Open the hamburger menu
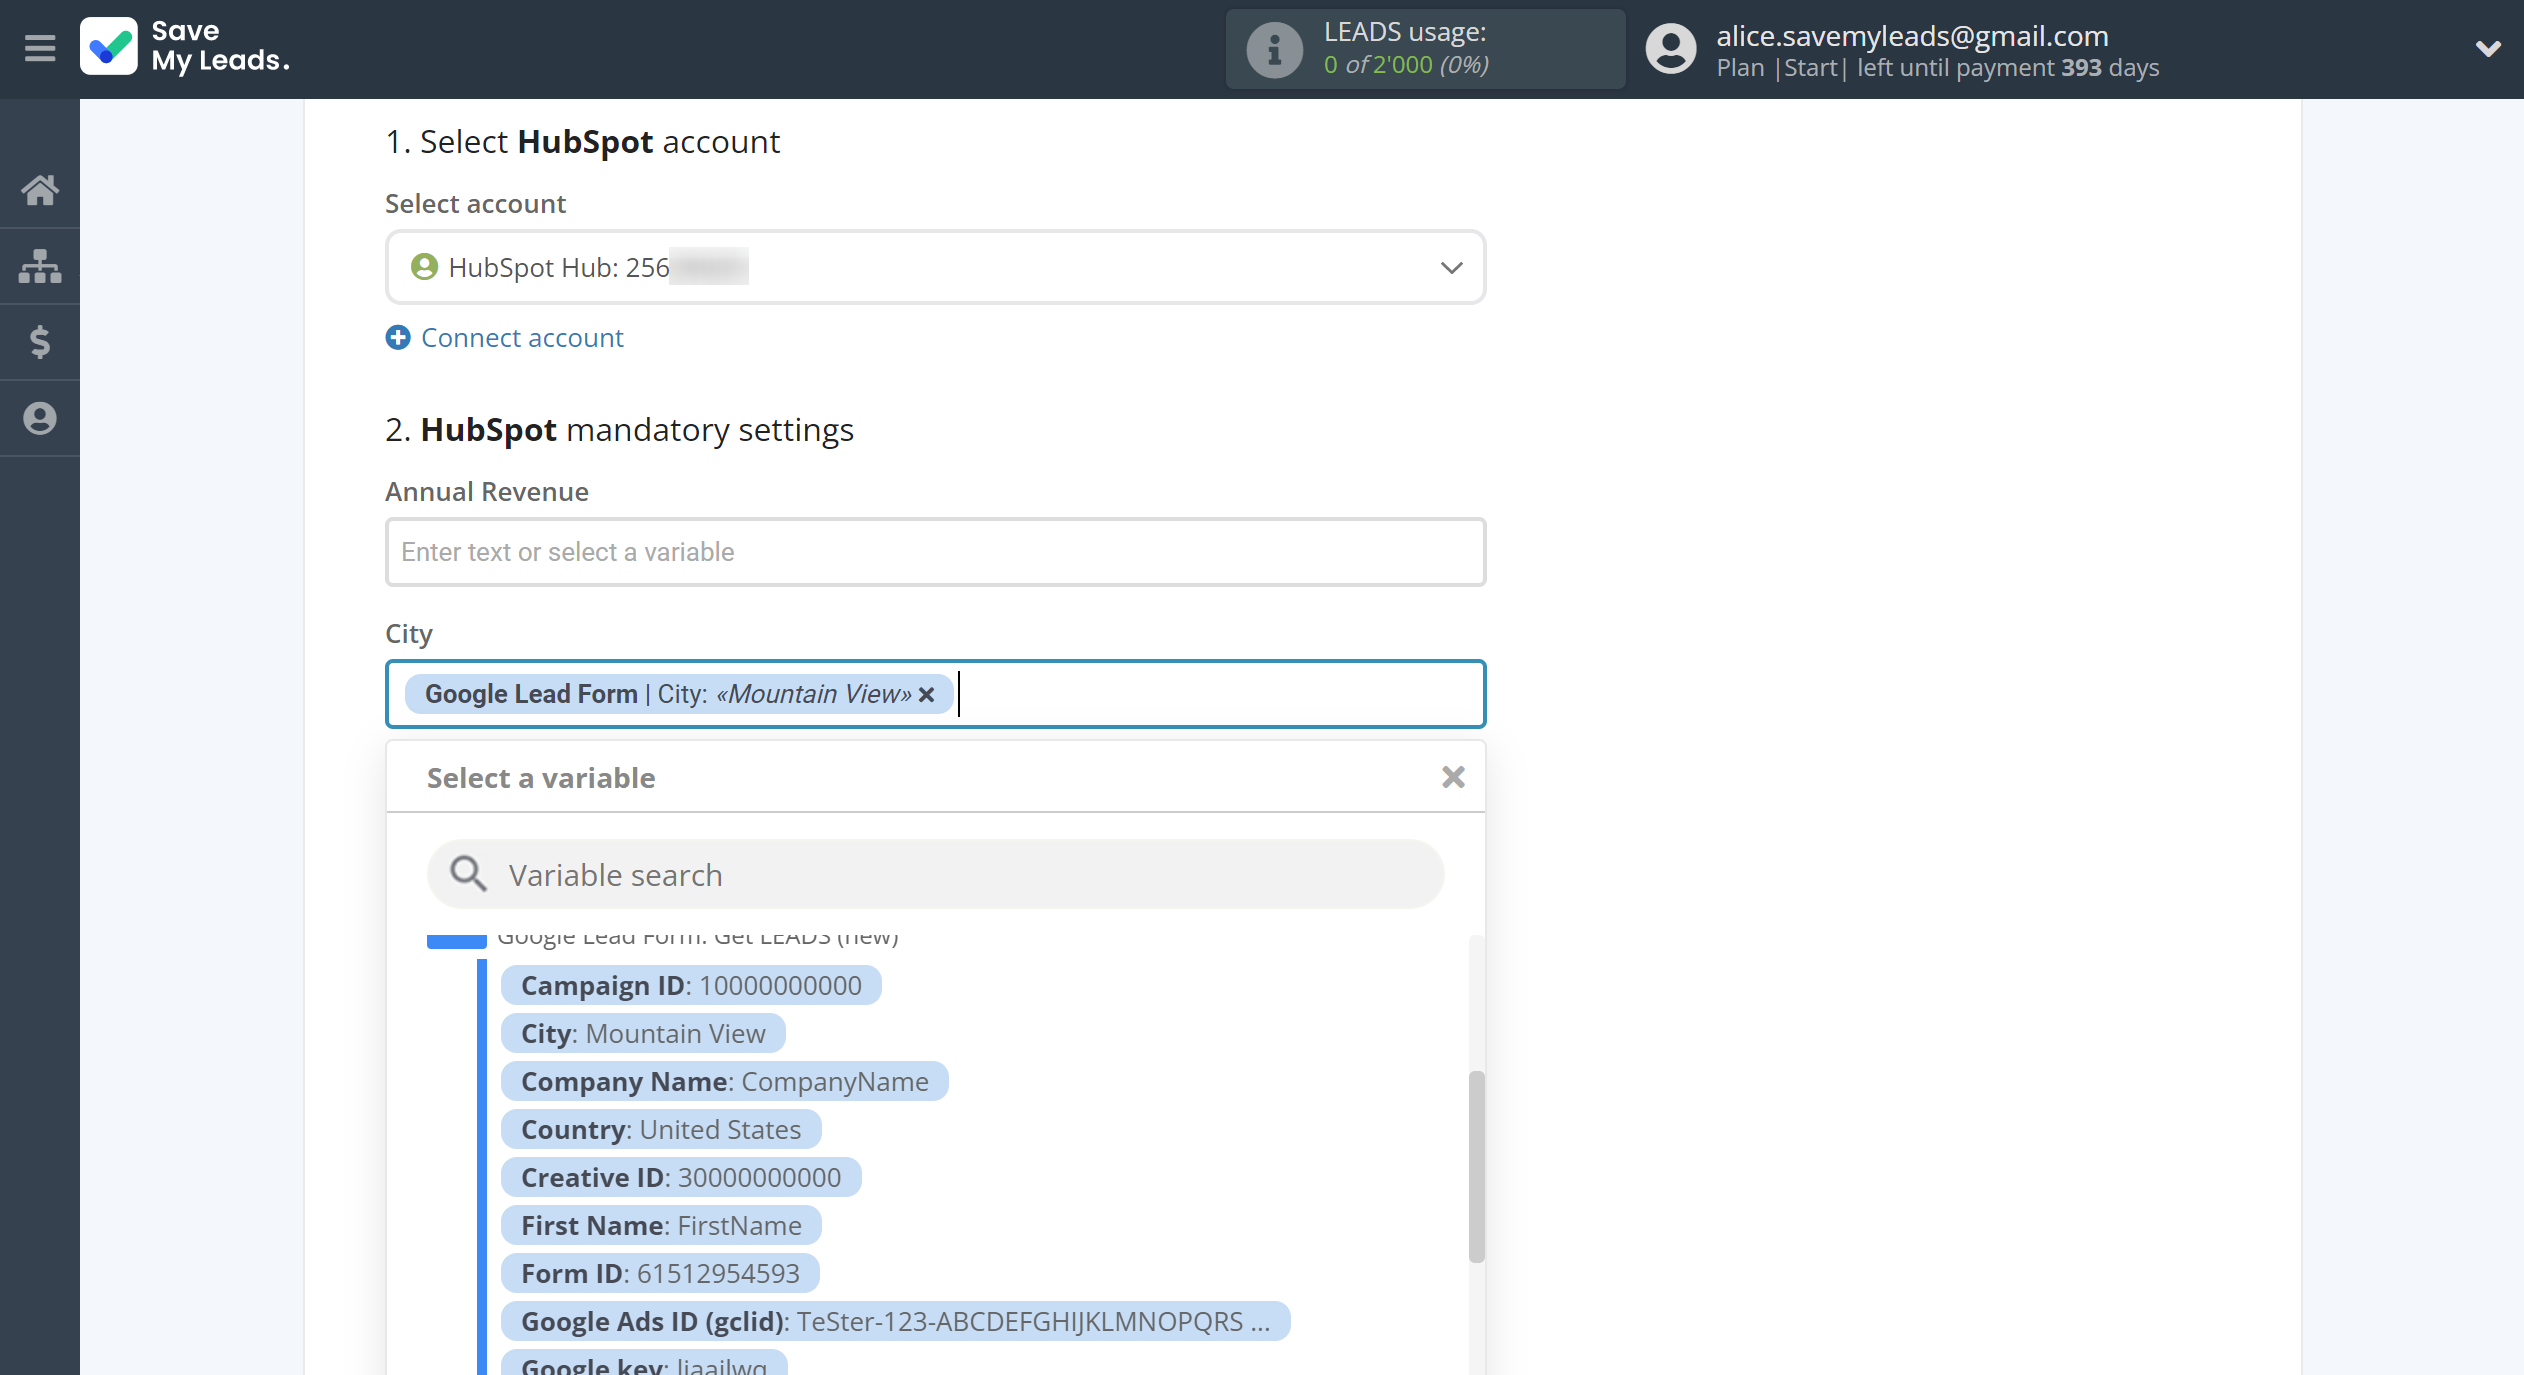Screen dimensions: 2524x1375 (40, 47)
